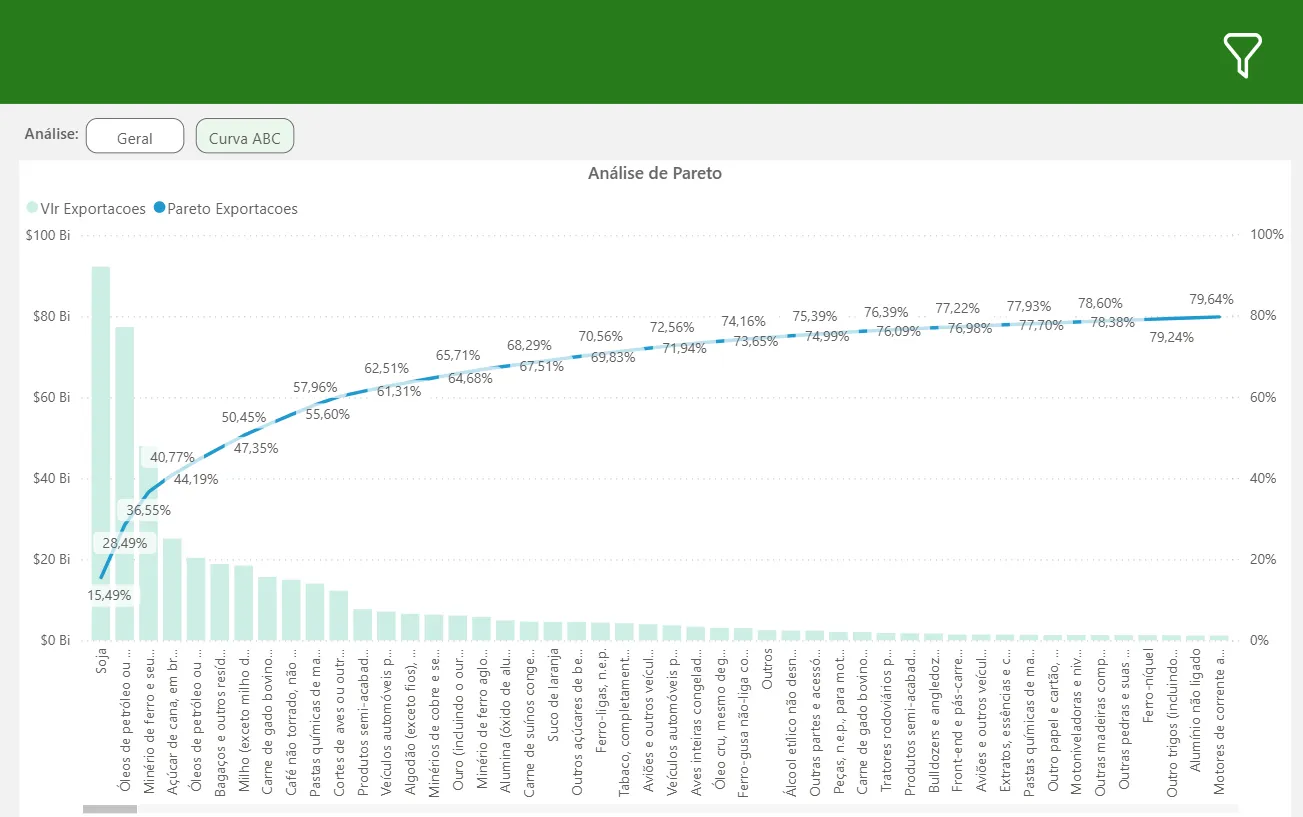Click the horizontal scrollbar thumb below the chart

[x=110, y=808]
